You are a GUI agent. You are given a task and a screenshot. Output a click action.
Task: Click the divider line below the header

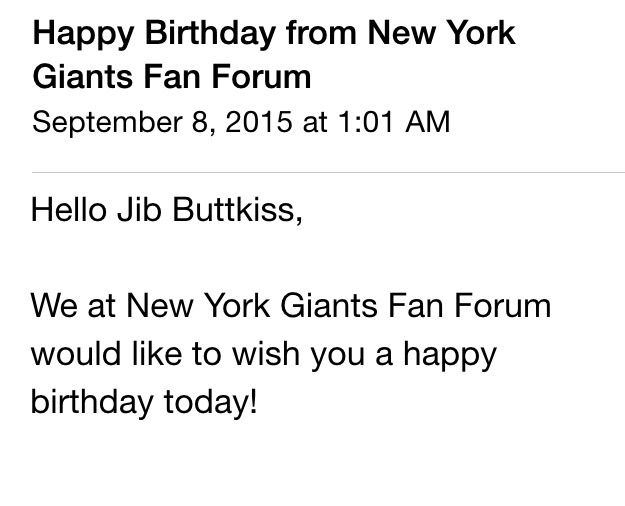[x=328, y=173]
